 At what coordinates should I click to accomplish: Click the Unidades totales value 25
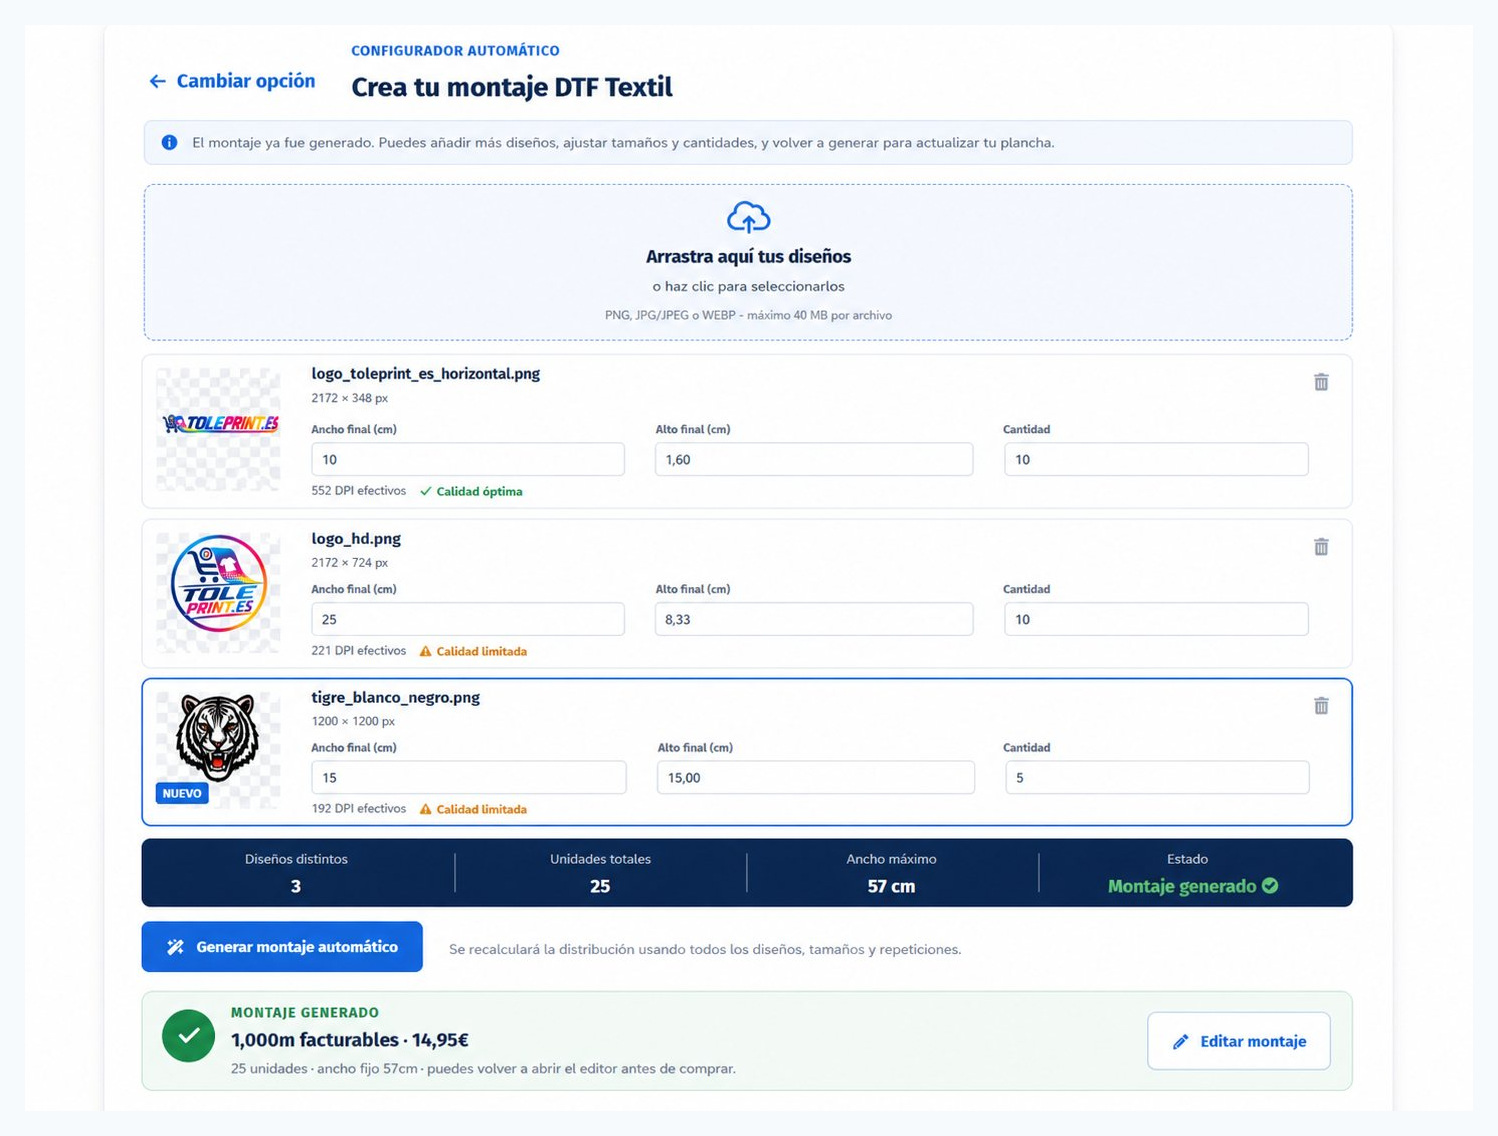[600, 886]
